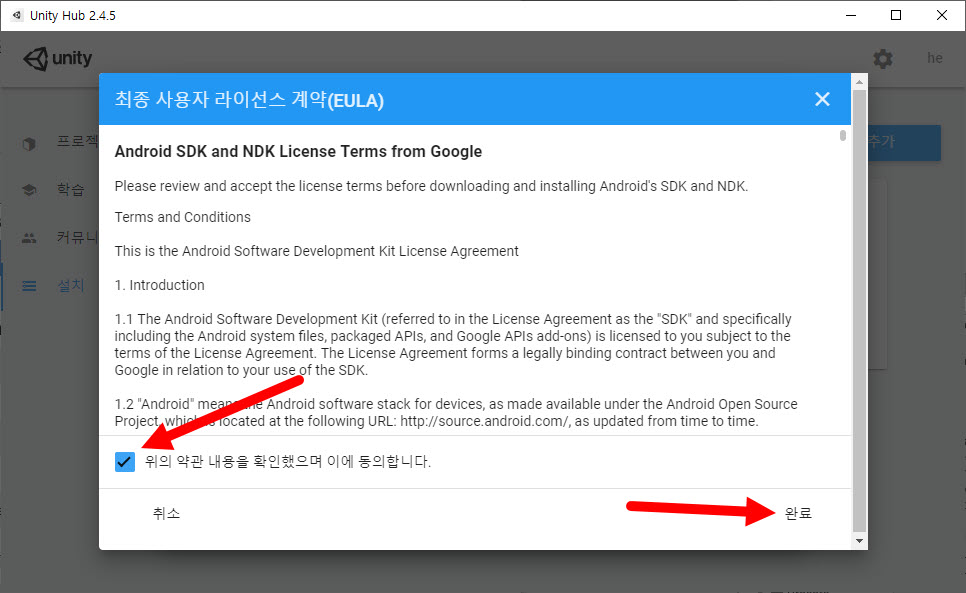Open the account menu labeled 'he'
This screenshot has height=593, width=966.
click(935, 58)
